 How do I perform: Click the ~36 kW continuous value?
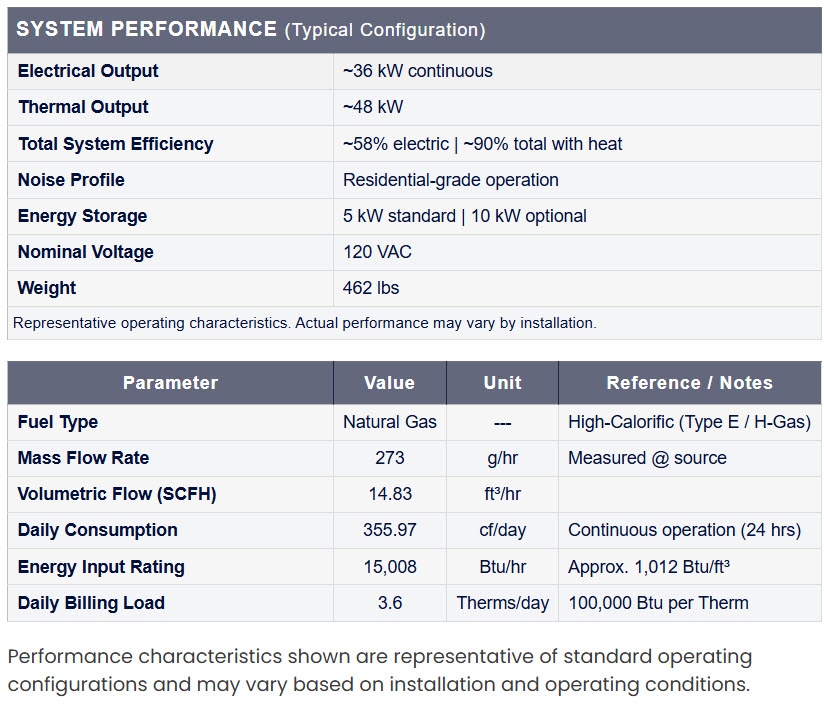point(418,71)
